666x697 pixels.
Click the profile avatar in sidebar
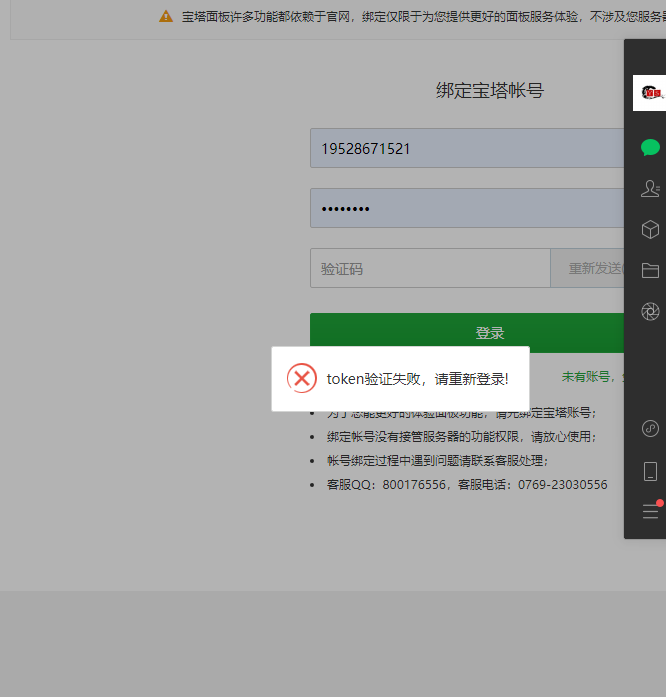pos(650,93)
